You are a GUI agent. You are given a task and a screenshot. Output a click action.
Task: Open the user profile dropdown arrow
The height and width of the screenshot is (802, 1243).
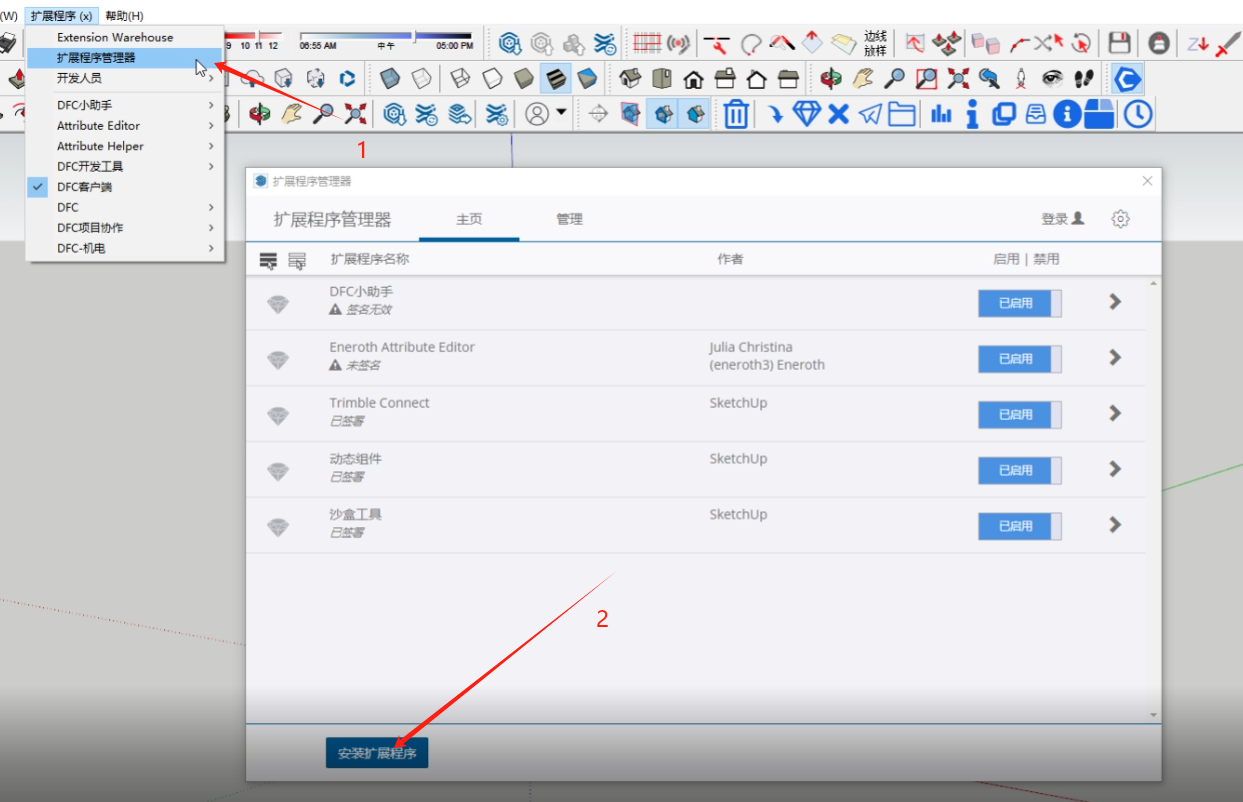point(561,112)
